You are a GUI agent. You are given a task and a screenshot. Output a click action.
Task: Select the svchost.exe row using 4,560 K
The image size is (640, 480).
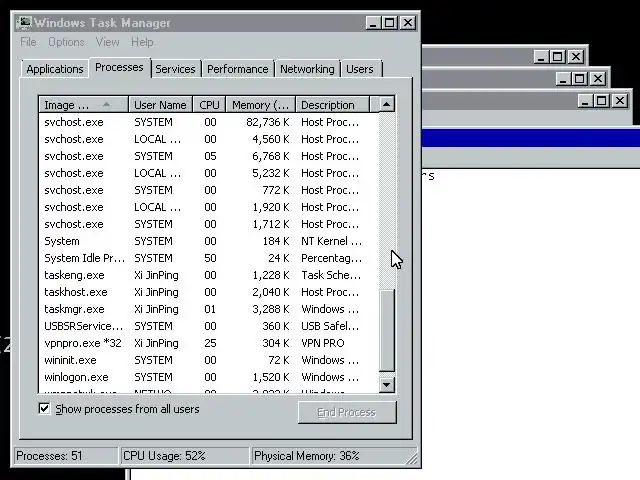[x=208, y=139]
